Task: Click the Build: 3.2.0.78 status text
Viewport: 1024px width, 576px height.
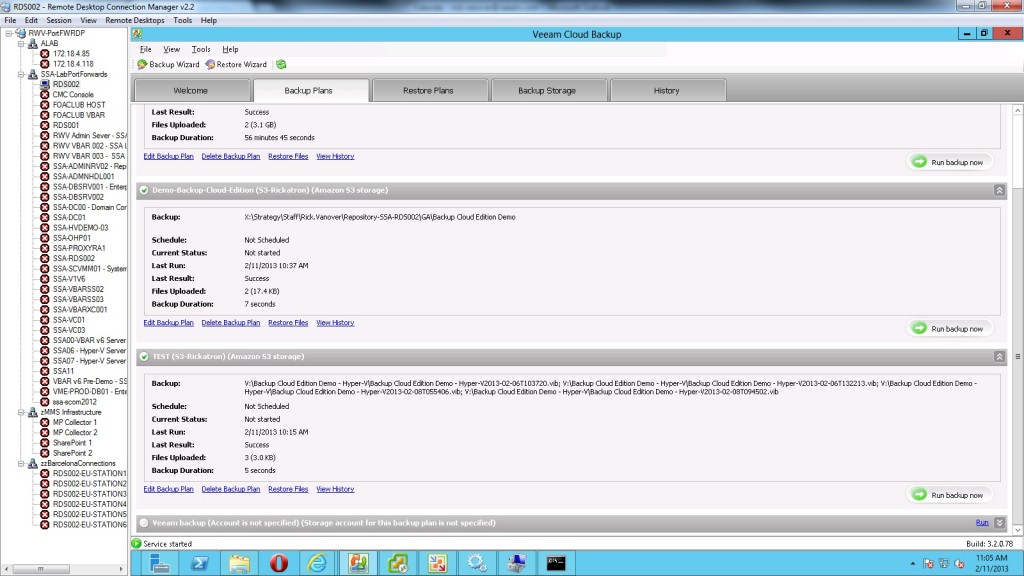Action: (x=989, y=543)
